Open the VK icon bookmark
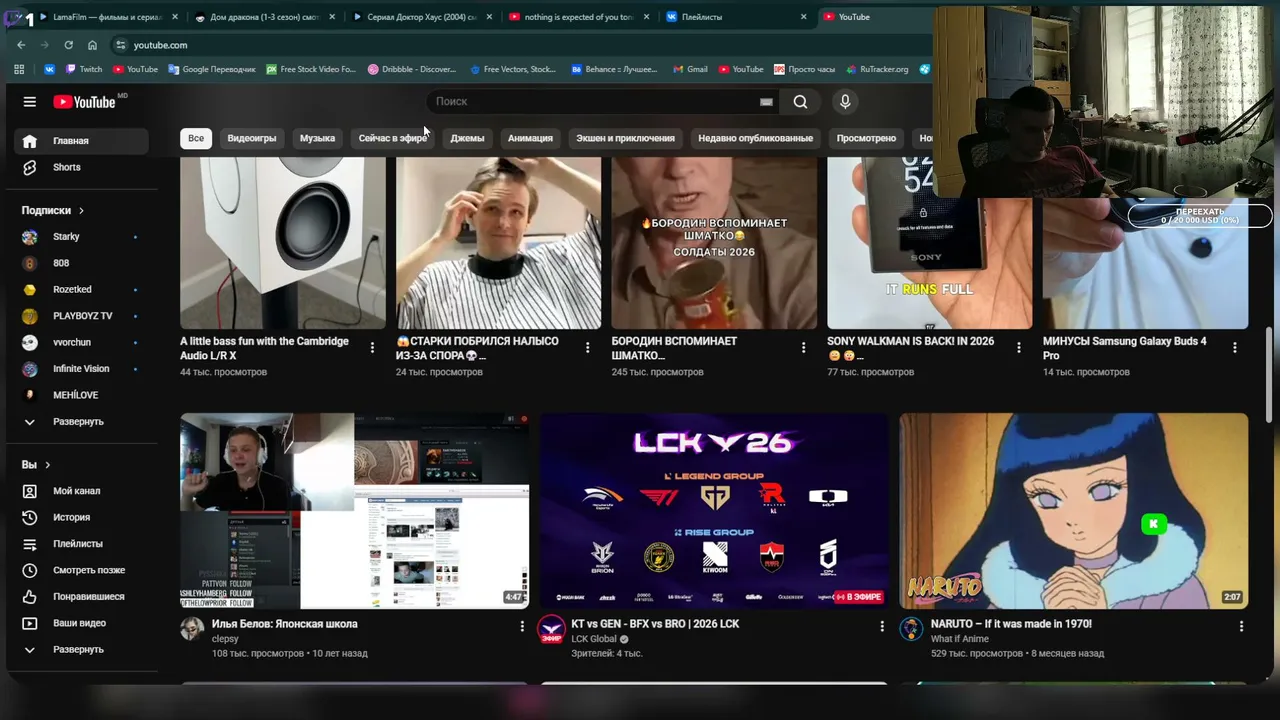This screenshot has width=1280, height=720. 50,69
